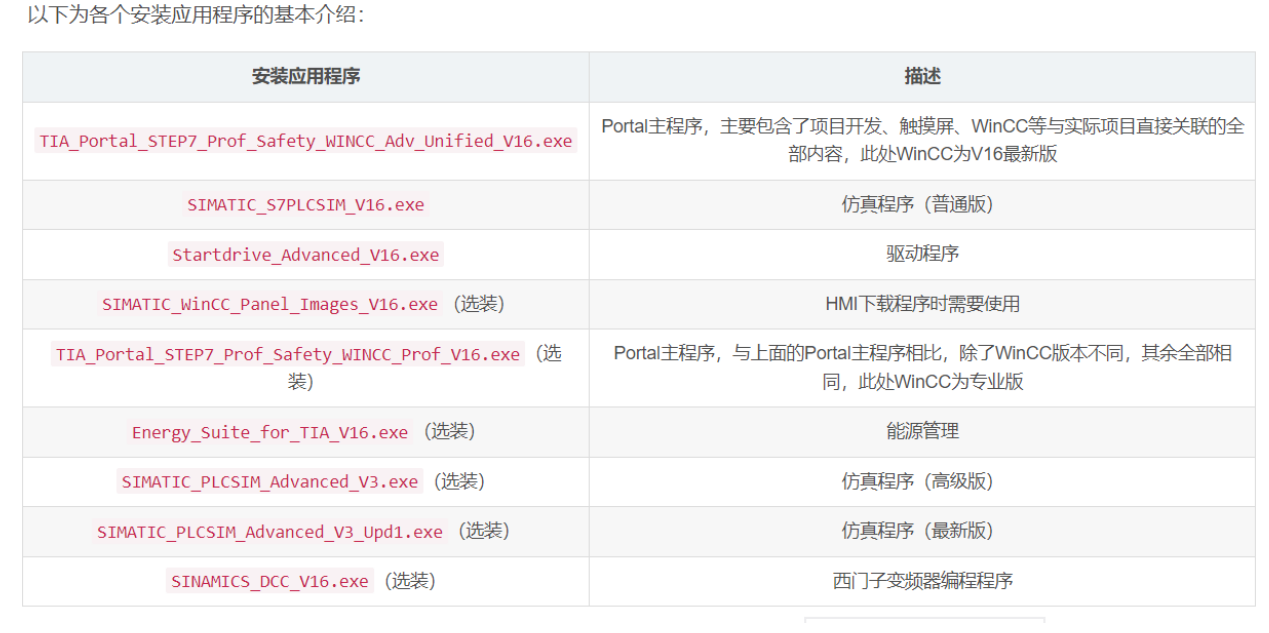Image resolution: width=1269 pixels, height=633 pixels.
Task: Click the TIA_Portal_STEP7_Prof_Safety_WINCC_Prof_V16.exe filename
Action: point(288,355)
